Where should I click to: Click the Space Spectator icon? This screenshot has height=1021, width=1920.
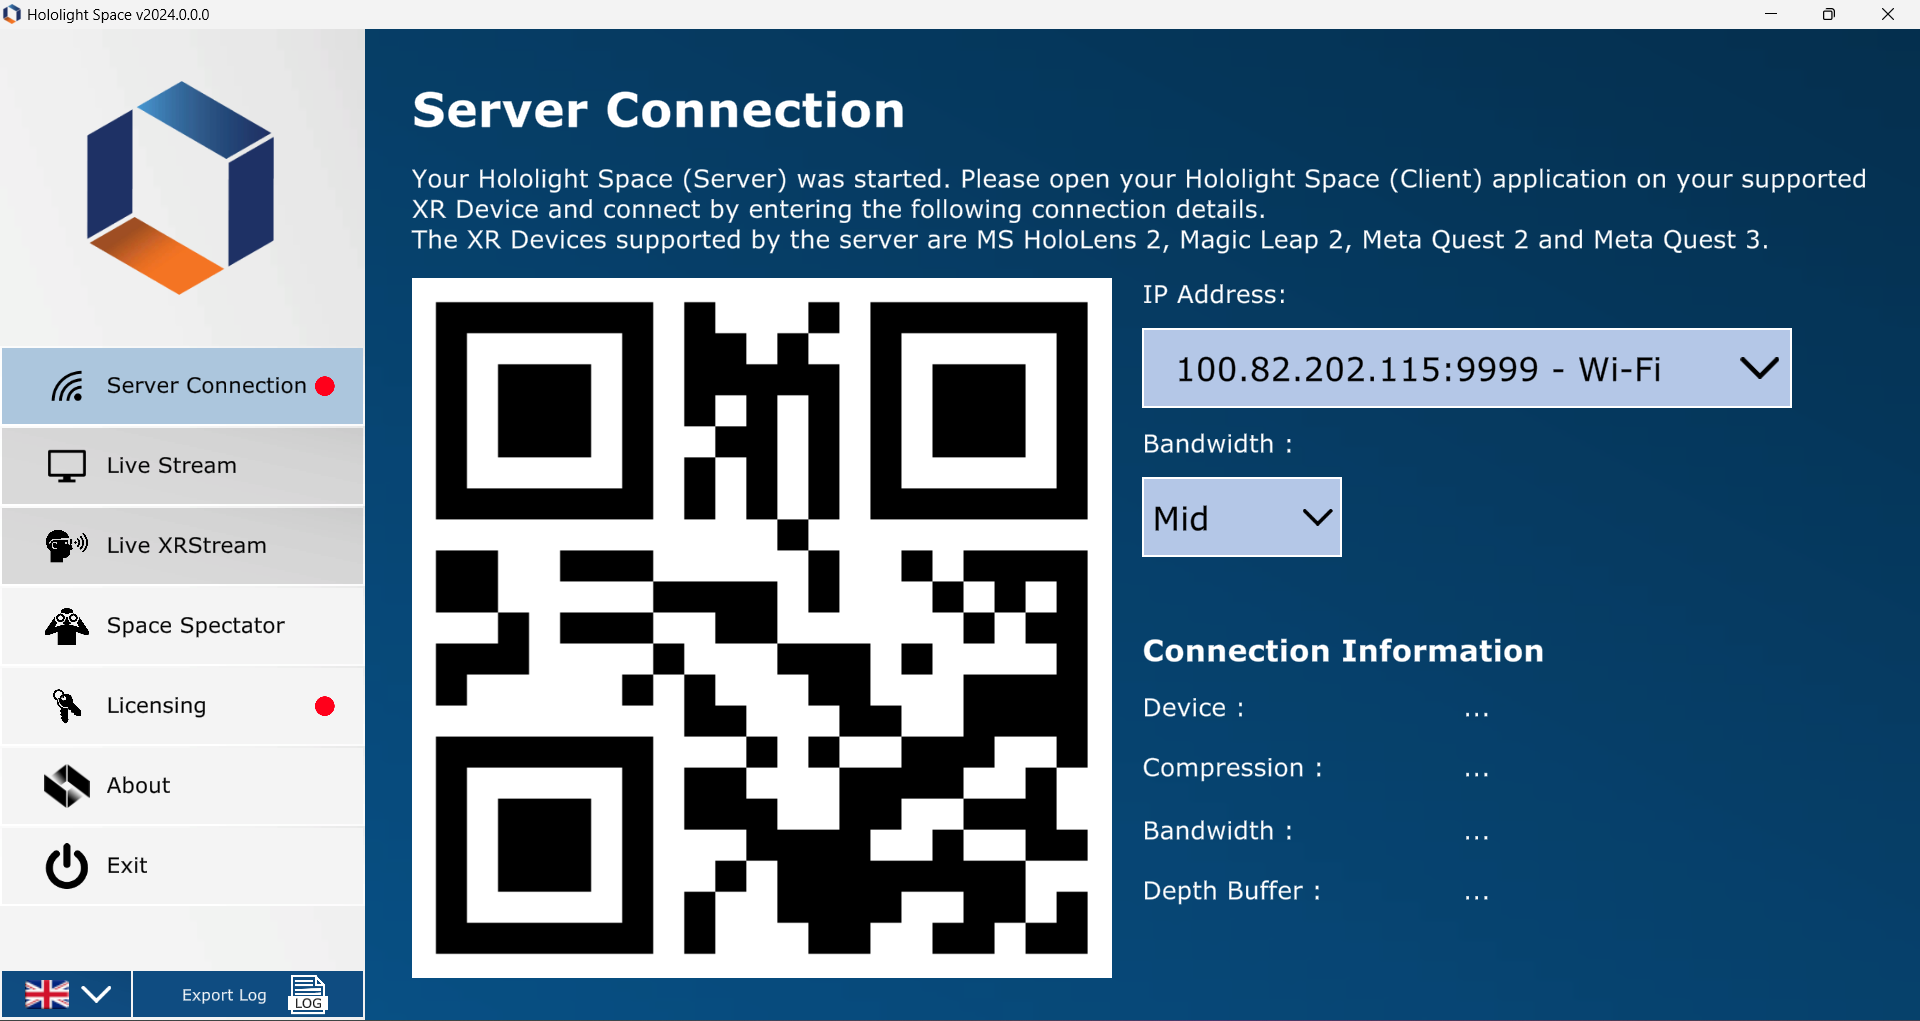[67, 626]
